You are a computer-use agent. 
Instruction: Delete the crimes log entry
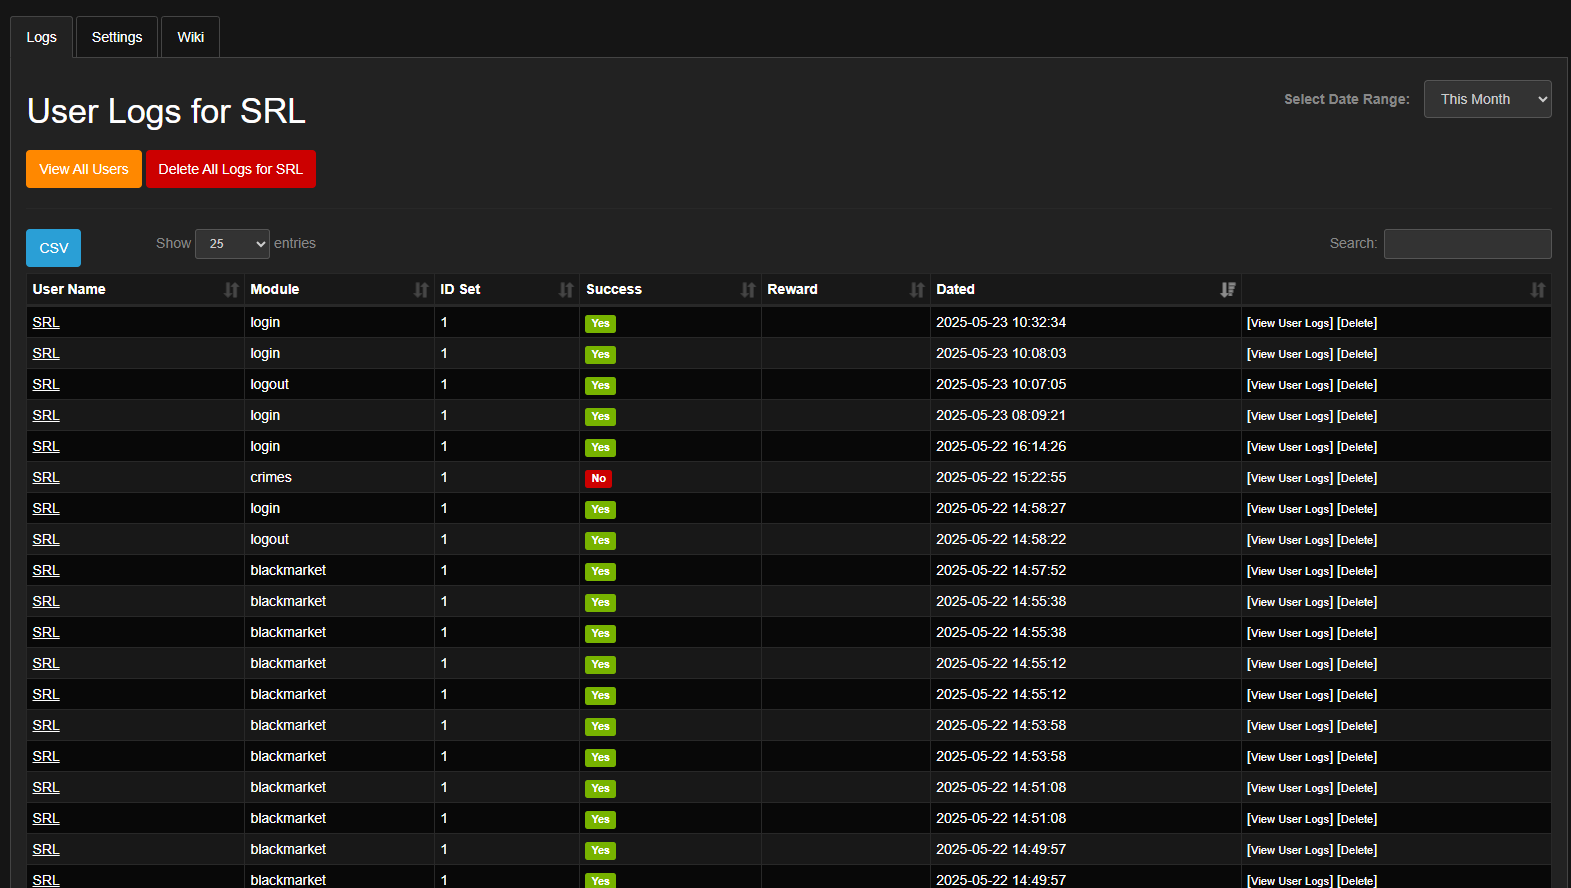(1357, 478)
